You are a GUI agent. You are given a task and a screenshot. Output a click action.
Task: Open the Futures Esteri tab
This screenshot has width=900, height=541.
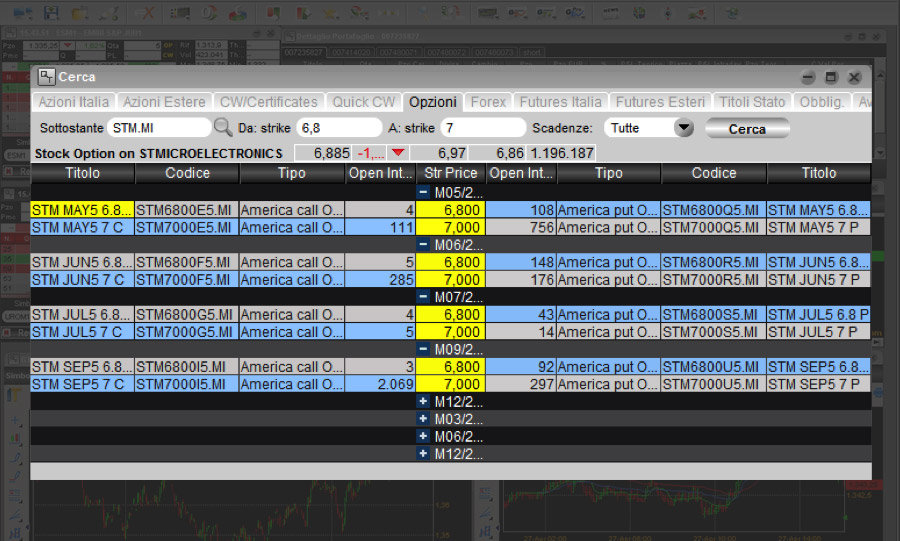[x=660, y=102]
